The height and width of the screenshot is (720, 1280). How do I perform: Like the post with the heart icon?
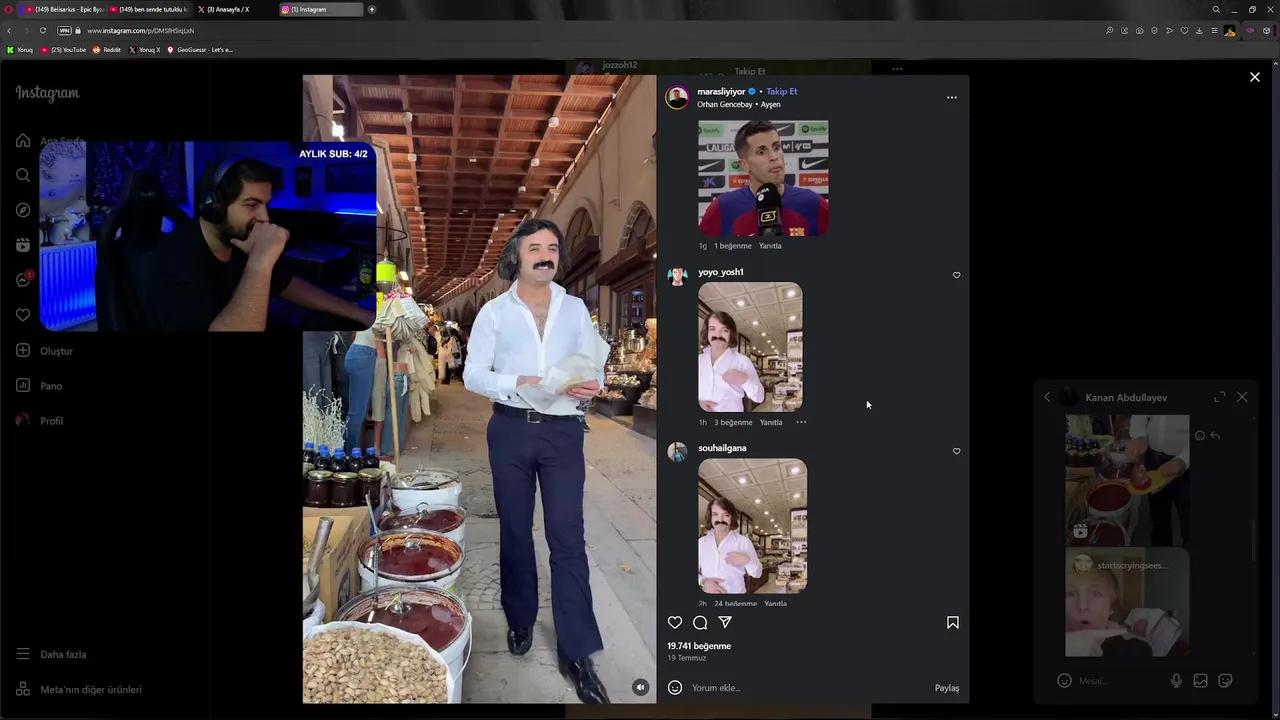(x=675, y=622)
